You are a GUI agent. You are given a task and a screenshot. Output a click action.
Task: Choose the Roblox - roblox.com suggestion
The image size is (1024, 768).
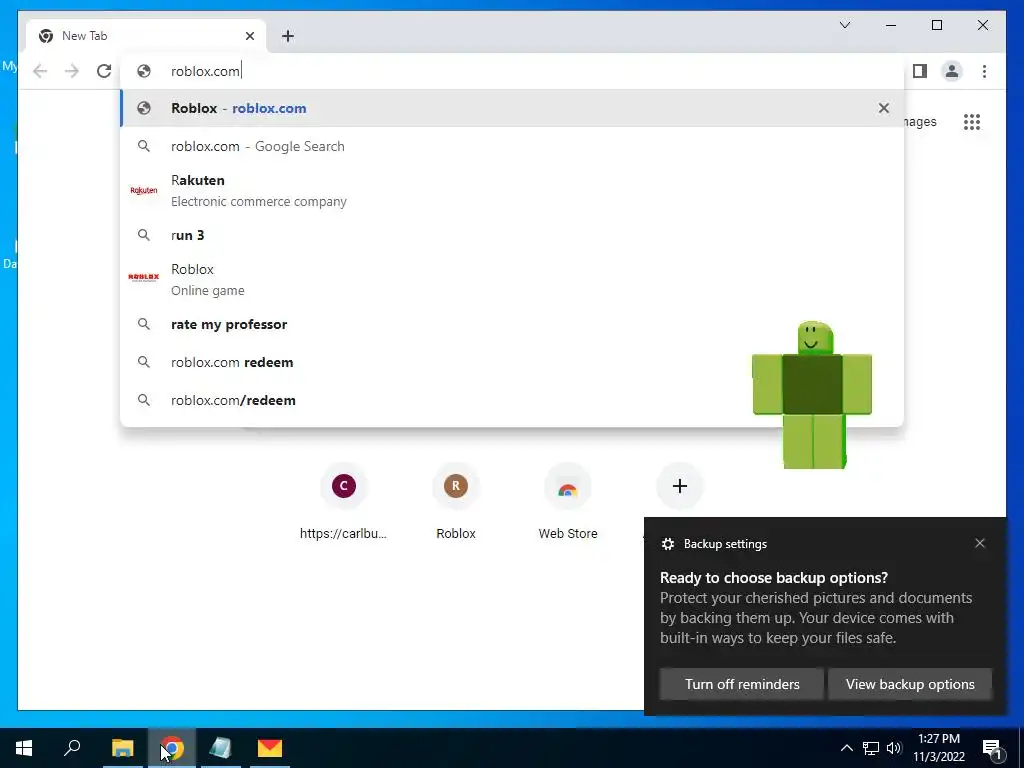coord(512,108)
